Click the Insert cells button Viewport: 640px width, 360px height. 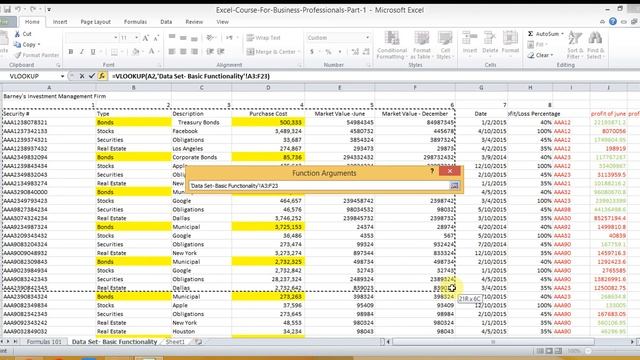point(470,43)
